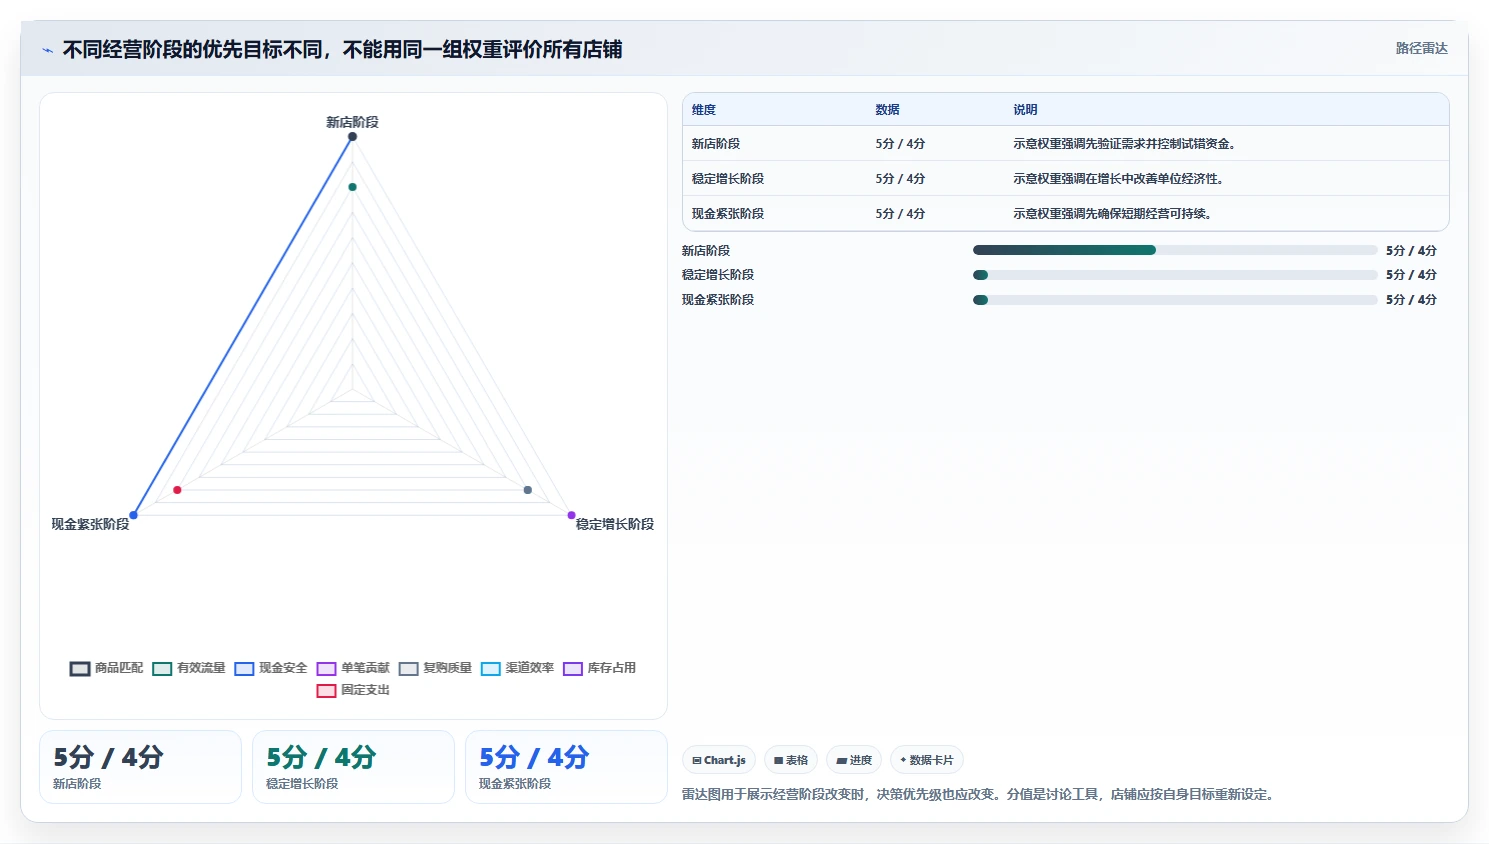Open the 稳定增长阶段 data card

(353, 767)
